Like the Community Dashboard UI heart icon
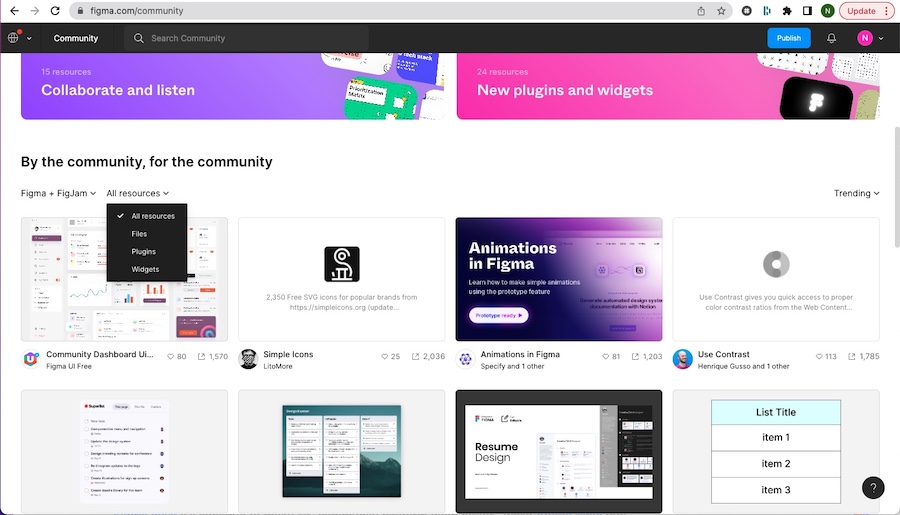Screen dimensions: 900x515 tap(171, 356)
